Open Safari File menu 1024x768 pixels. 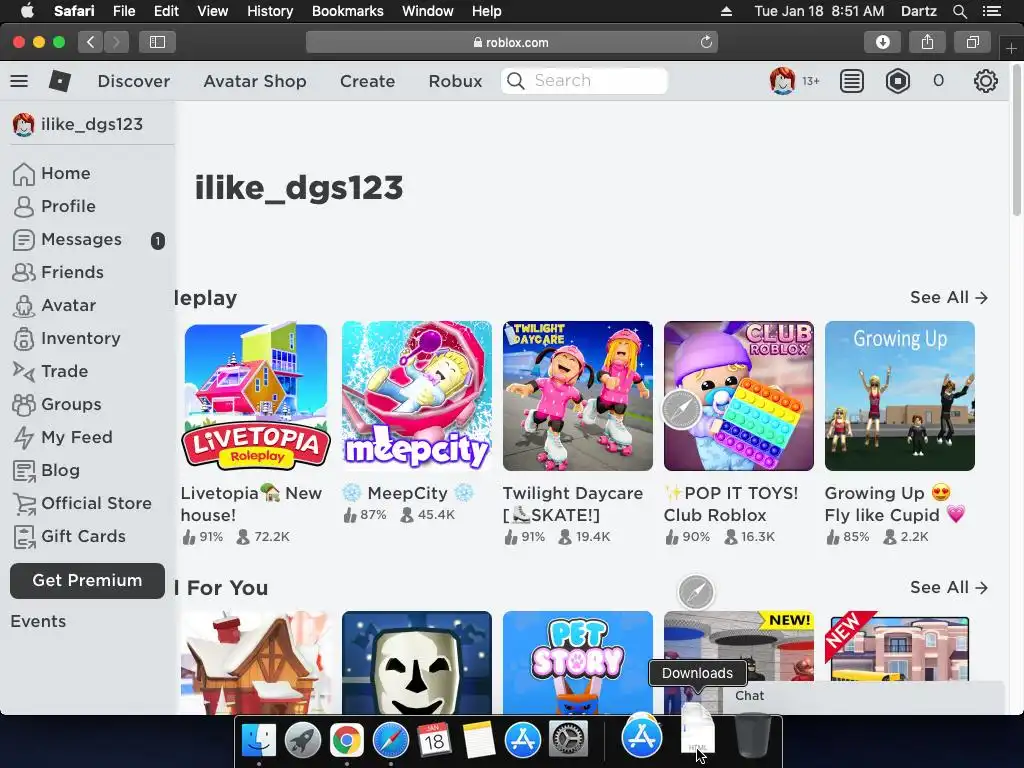tap(123, 11)
